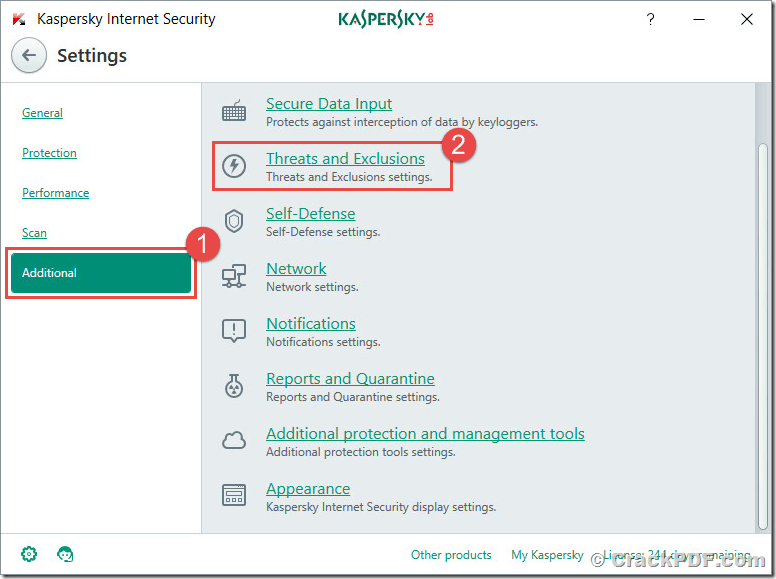Select the Additional tab in the sidebar
This screenshot has height=579, width=776.
(101, 273)
